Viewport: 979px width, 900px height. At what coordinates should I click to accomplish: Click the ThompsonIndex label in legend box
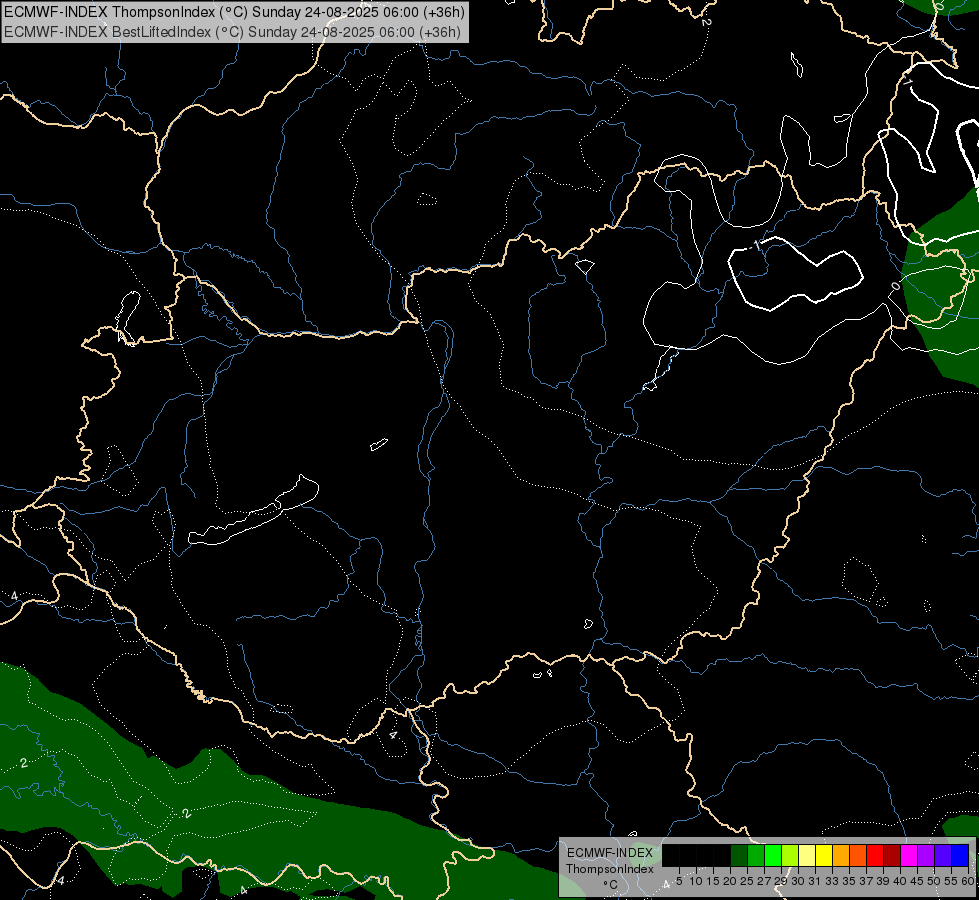click(x=610, y=869)
